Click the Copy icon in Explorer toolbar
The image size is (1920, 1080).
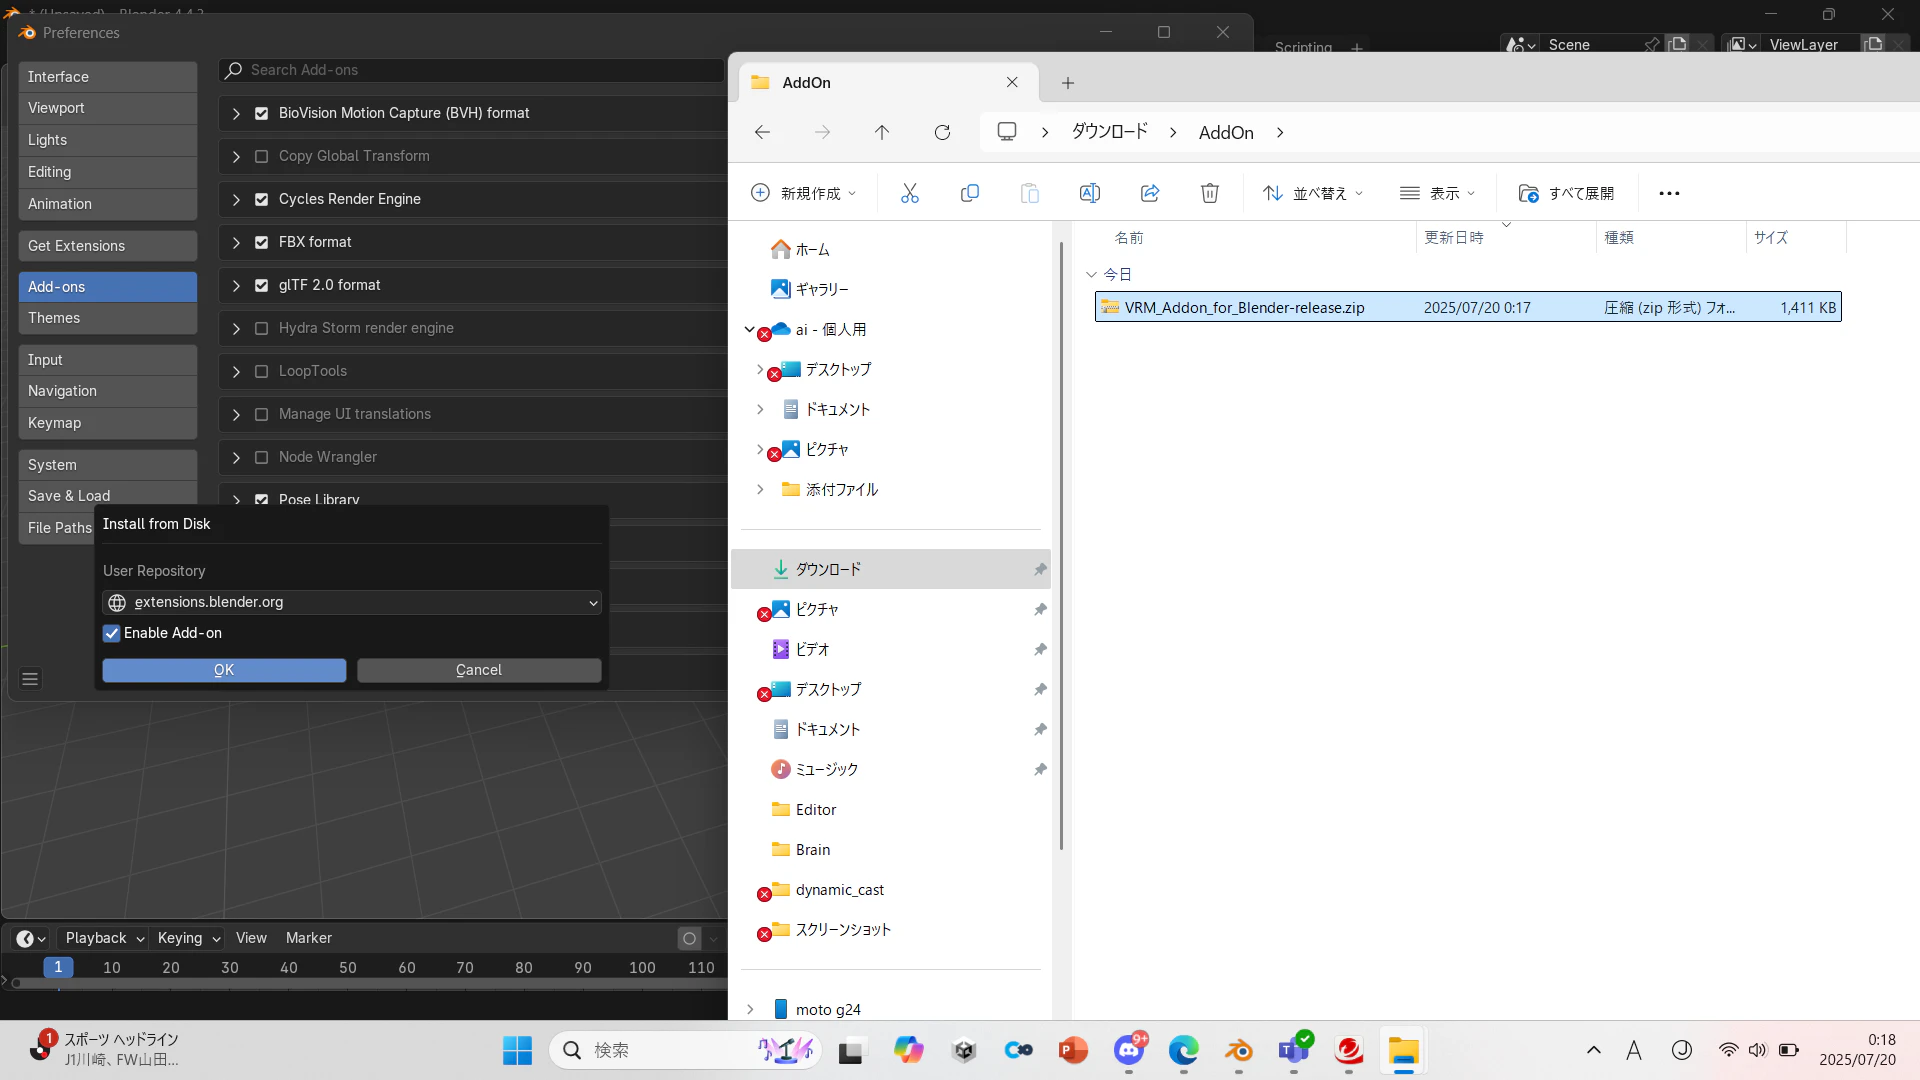pyautogui.click(x=969, y=193)
